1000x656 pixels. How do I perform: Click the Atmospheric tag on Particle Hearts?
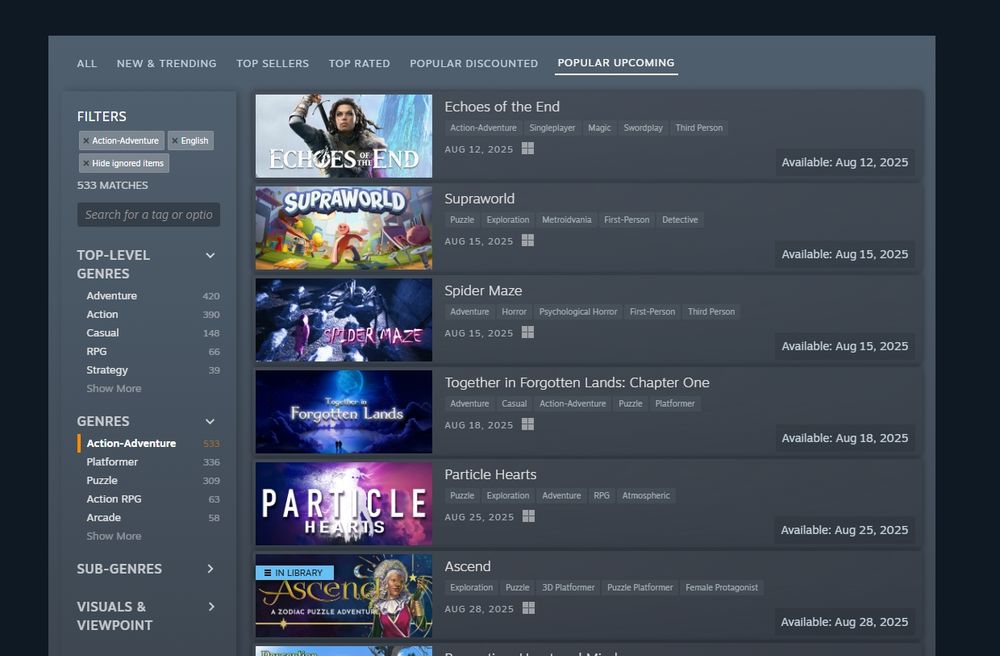click(646, 495)
